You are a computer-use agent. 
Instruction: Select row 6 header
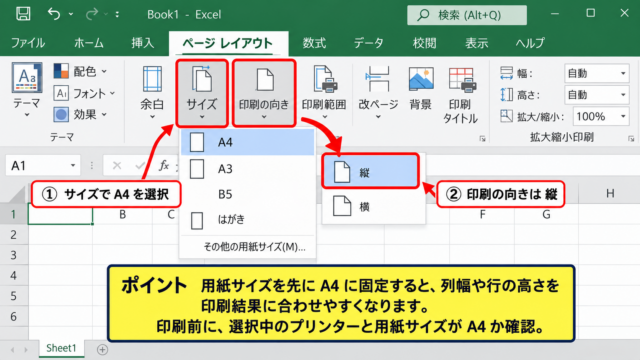pos(13,316)
